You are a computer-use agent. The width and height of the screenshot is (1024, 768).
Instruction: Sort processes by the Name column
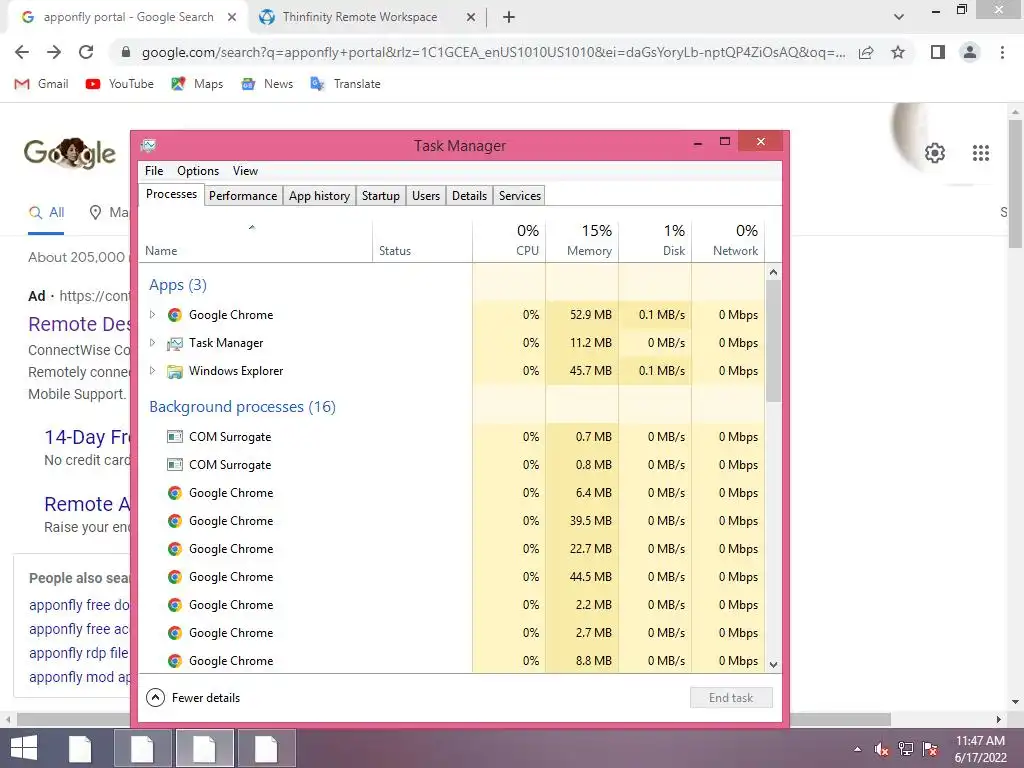255,242
